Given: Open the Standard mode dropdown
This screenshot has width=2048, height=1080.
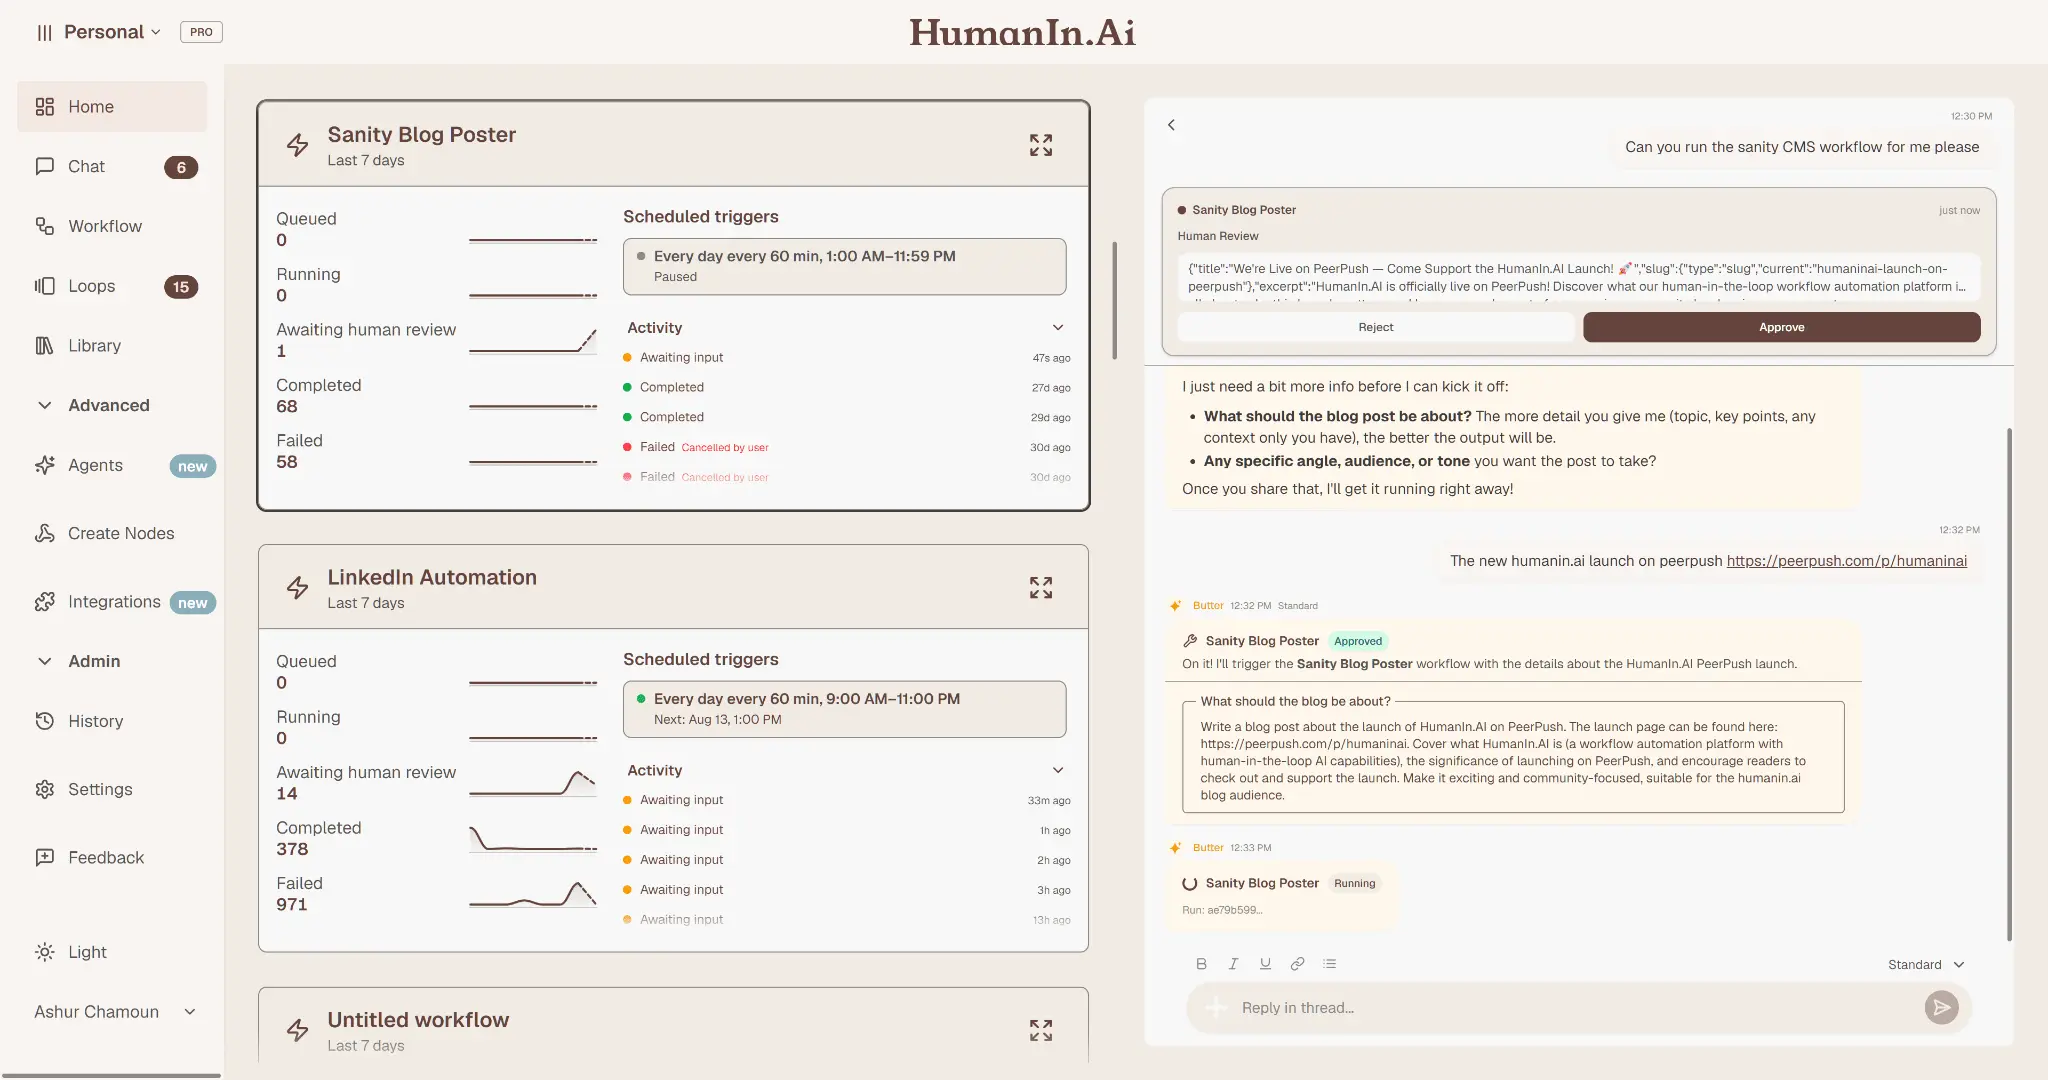Looking at the screenshot, I should point(1926,965).
